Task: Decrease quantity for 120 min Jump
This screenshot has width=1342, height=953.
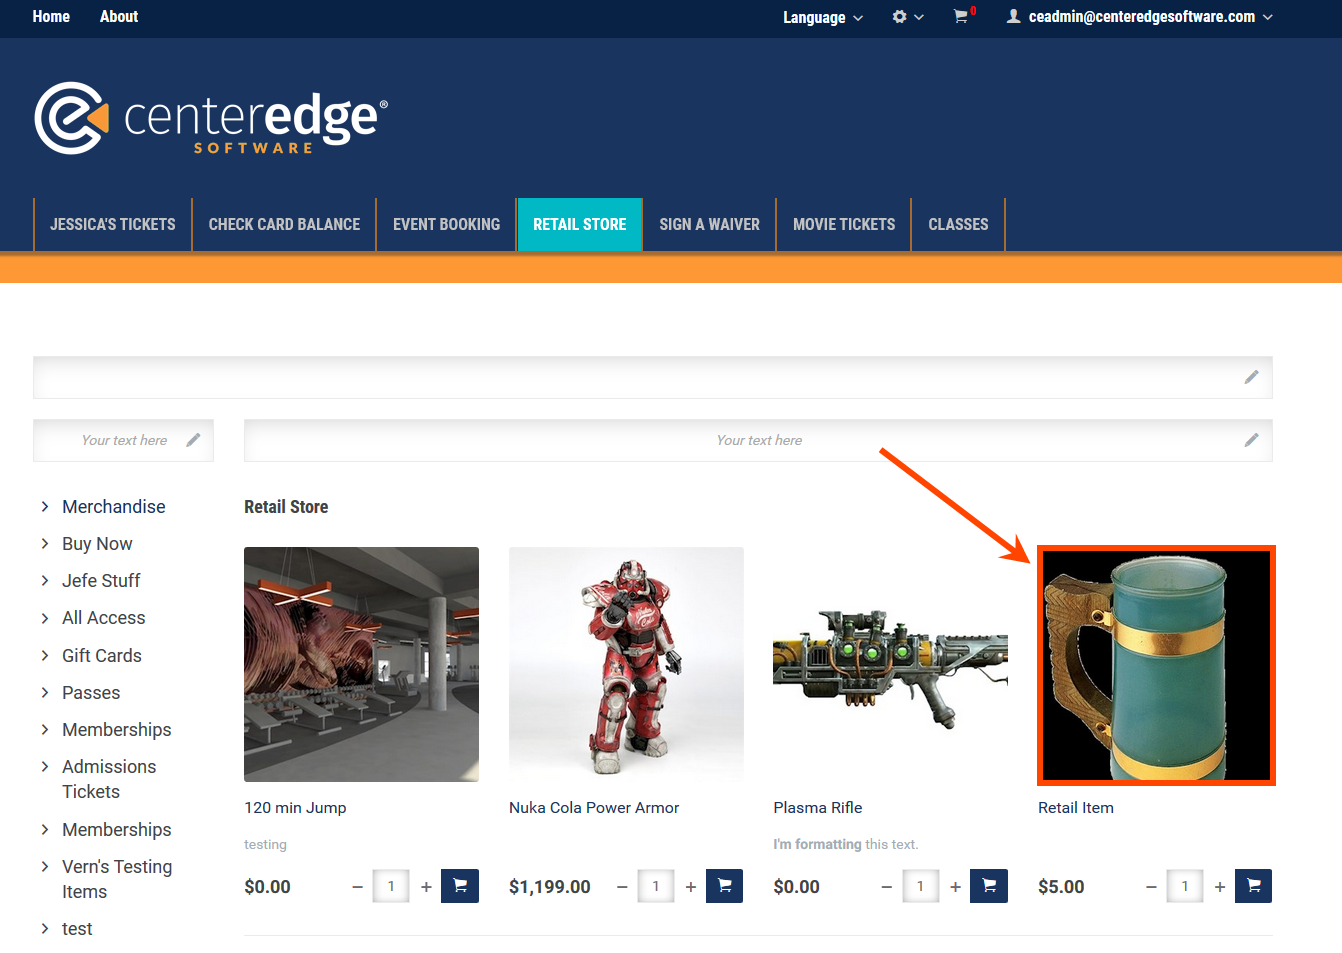Action: point(357,887)
